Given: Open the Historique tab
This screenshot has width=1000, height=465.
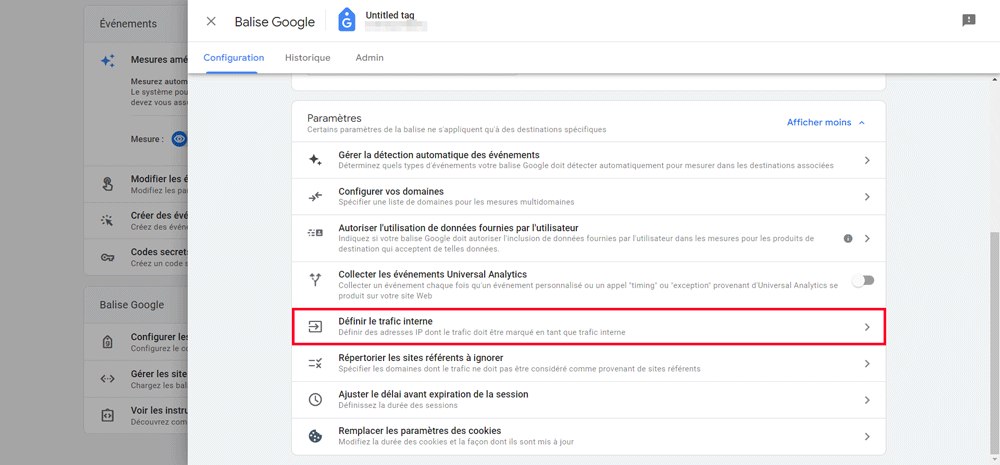Looking at the screenshot, I should click(307, 57).
